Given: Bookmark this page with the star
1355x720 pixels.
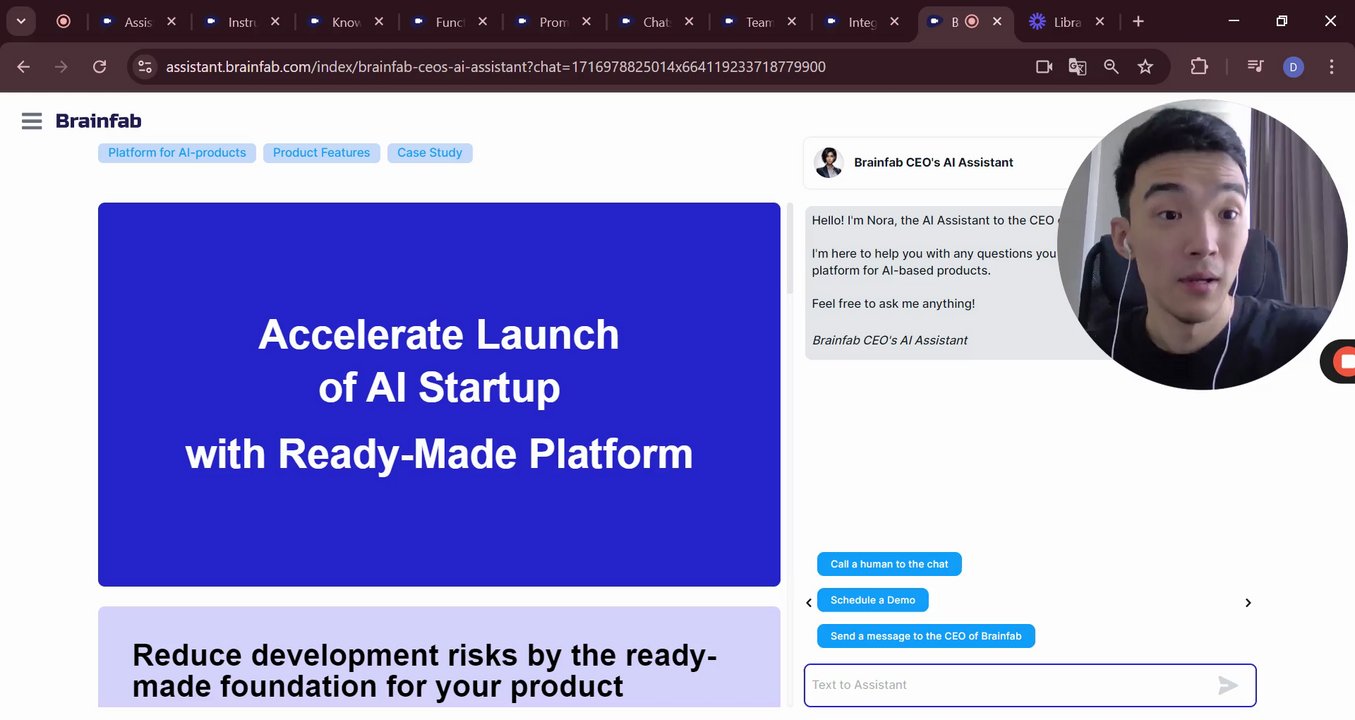Looking at the screenshot, I should (x=1145, y=67).
